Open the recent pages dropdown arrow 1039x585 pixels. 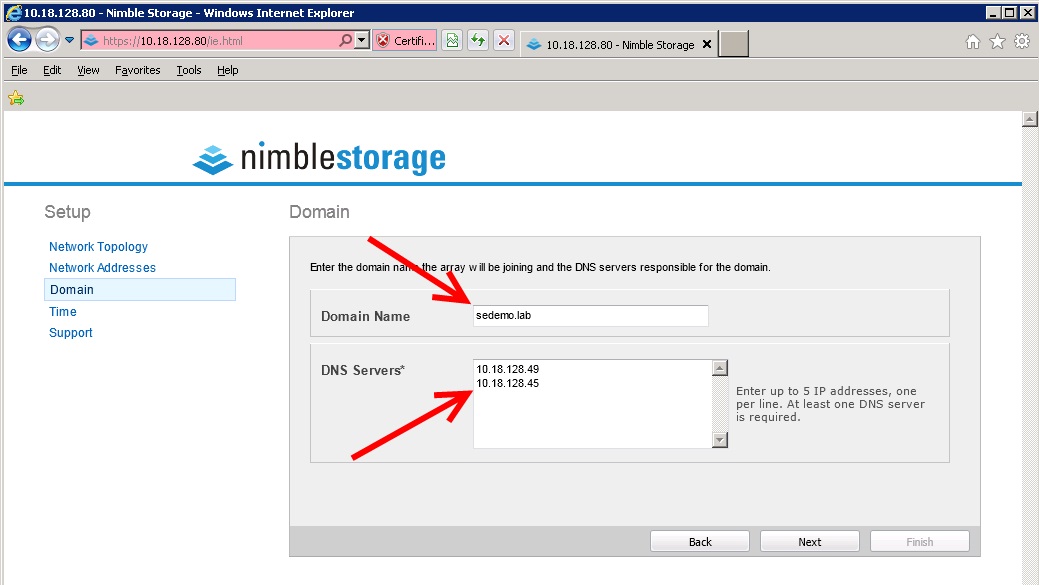point(69,40)
